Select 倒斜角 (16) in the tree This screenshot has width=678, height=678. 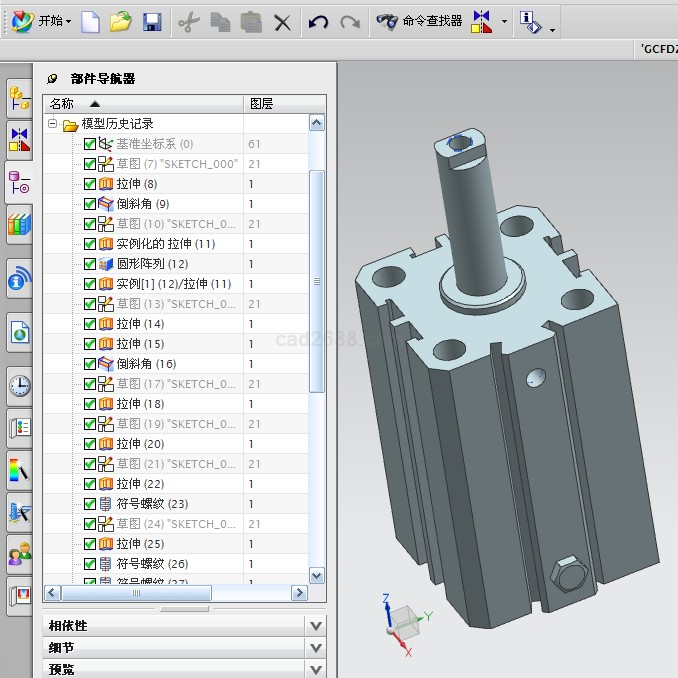[x=146, y=364]
